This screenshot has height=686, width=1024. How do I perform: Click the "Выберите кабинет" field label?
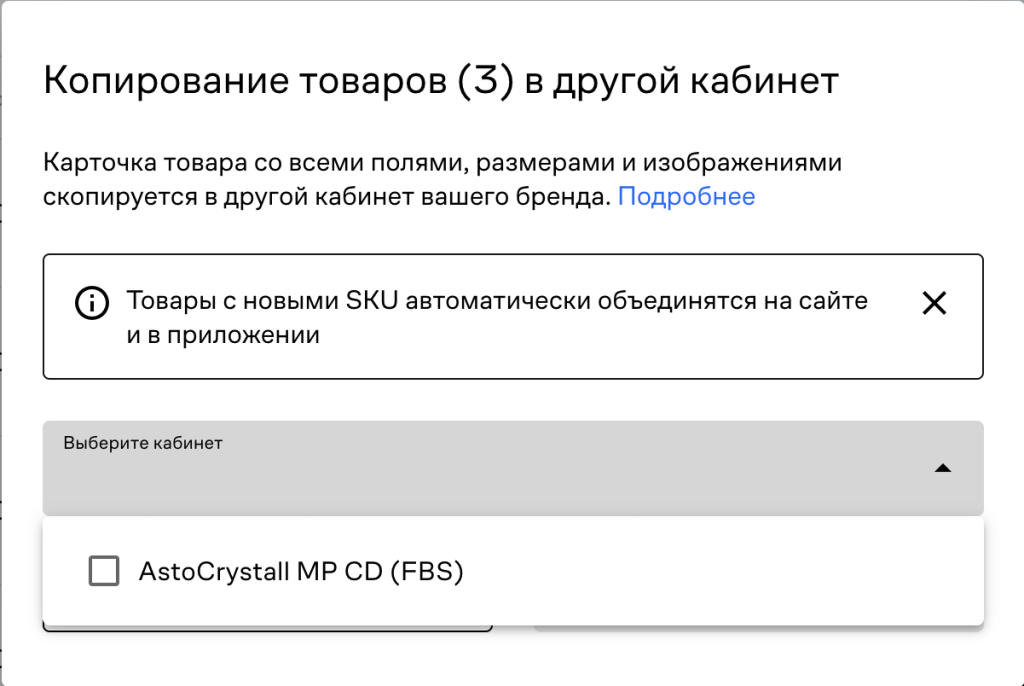click(143, 443)
